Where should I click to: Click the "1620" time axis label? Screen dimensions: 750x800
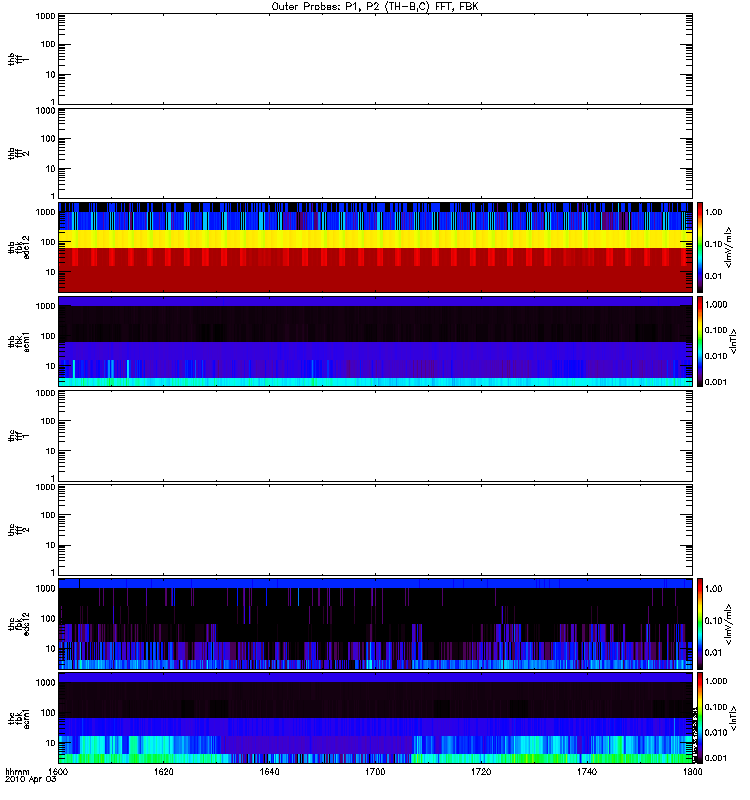[x=164, y=772]
